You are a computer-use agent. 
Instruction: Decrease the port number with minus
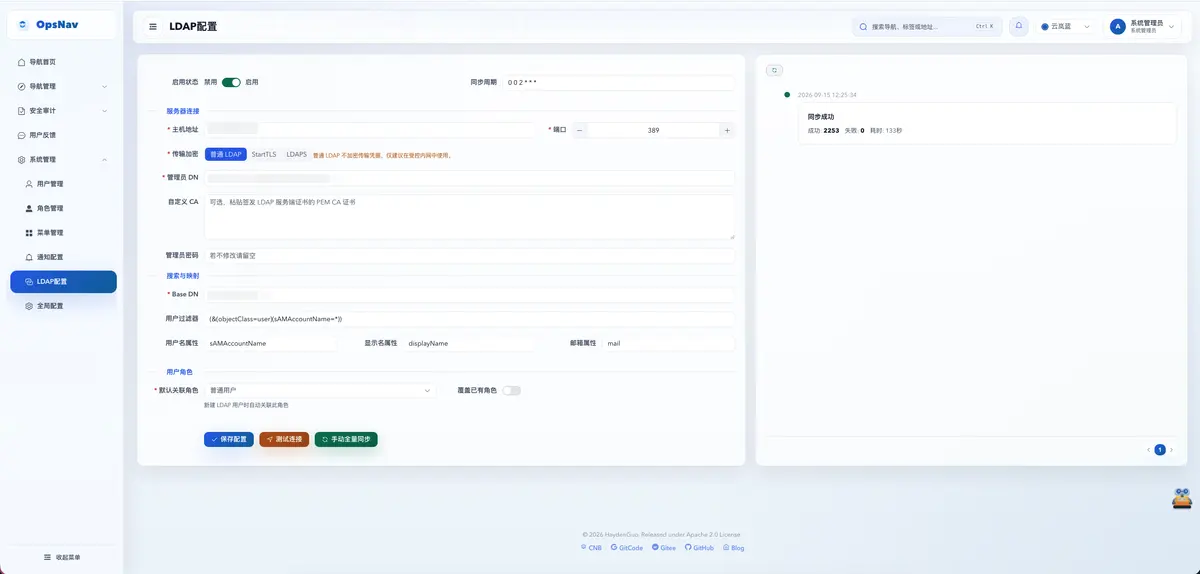tap(581, 130)
